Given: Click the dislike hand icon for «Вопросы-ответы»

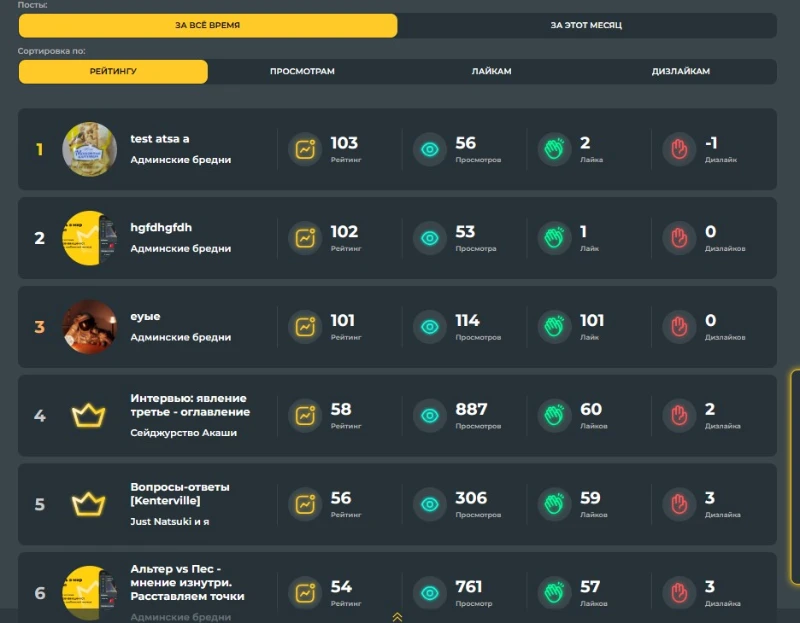Looking at the screenshot, I should click(679, 505).
